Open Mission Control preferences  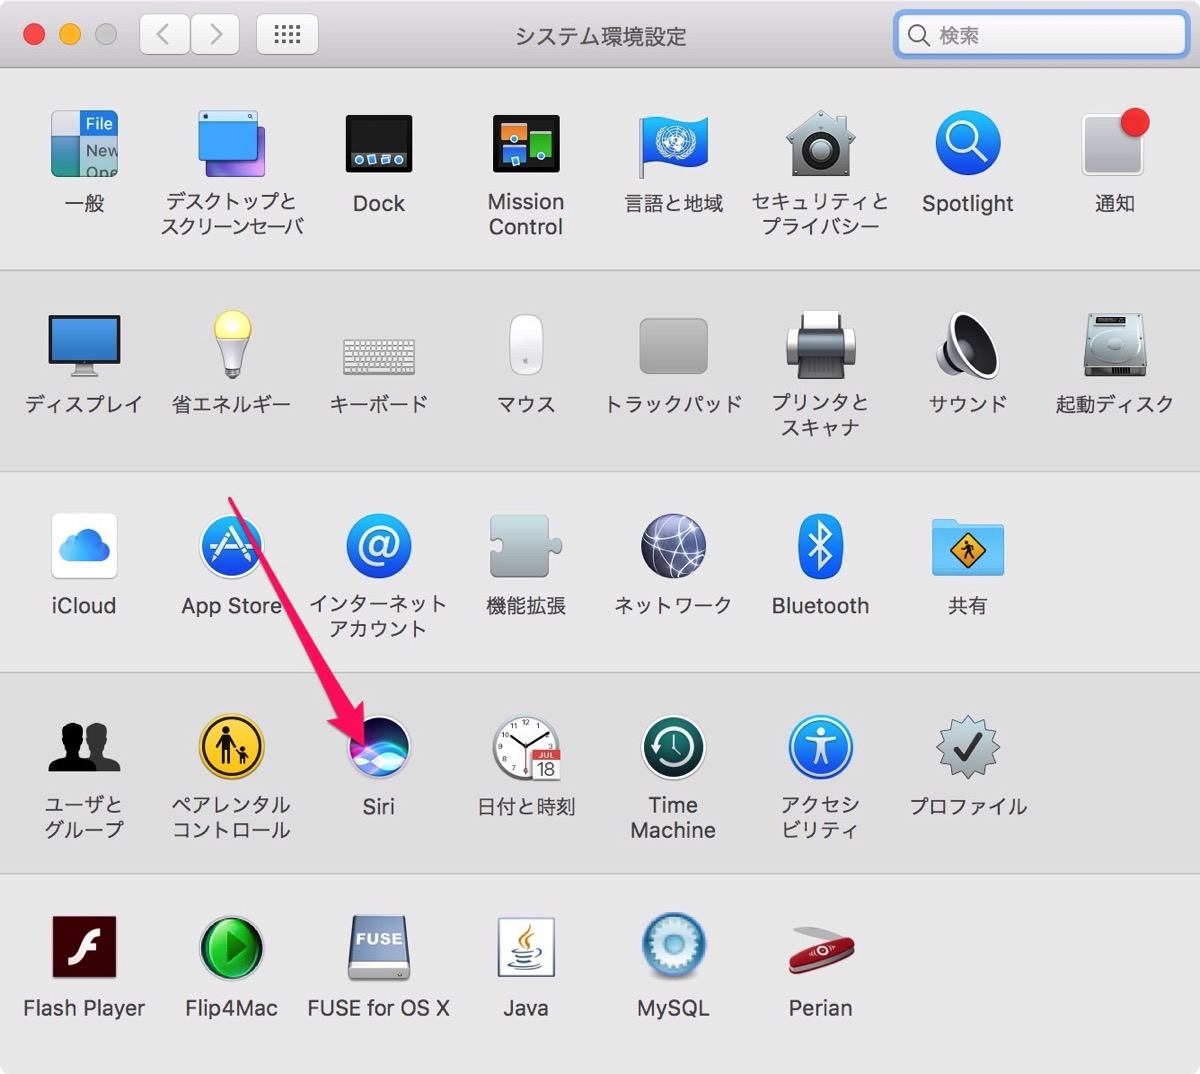[x=526, y=144]
